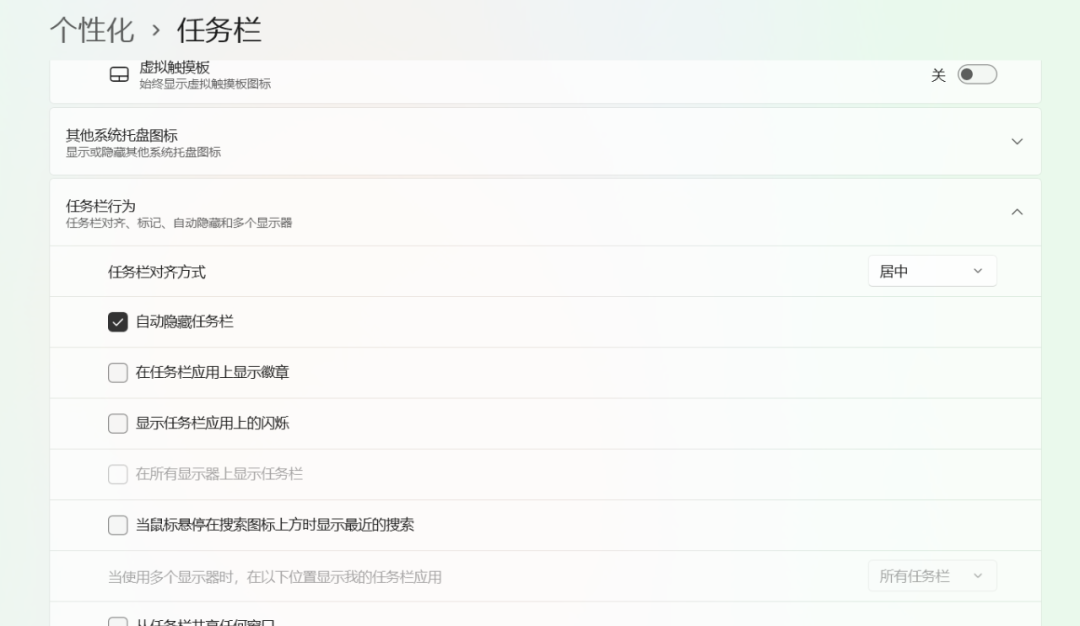1080x626 pixels.
Task: Collapse the 任务栏行为 section
Action: [x=1016, y=212]
